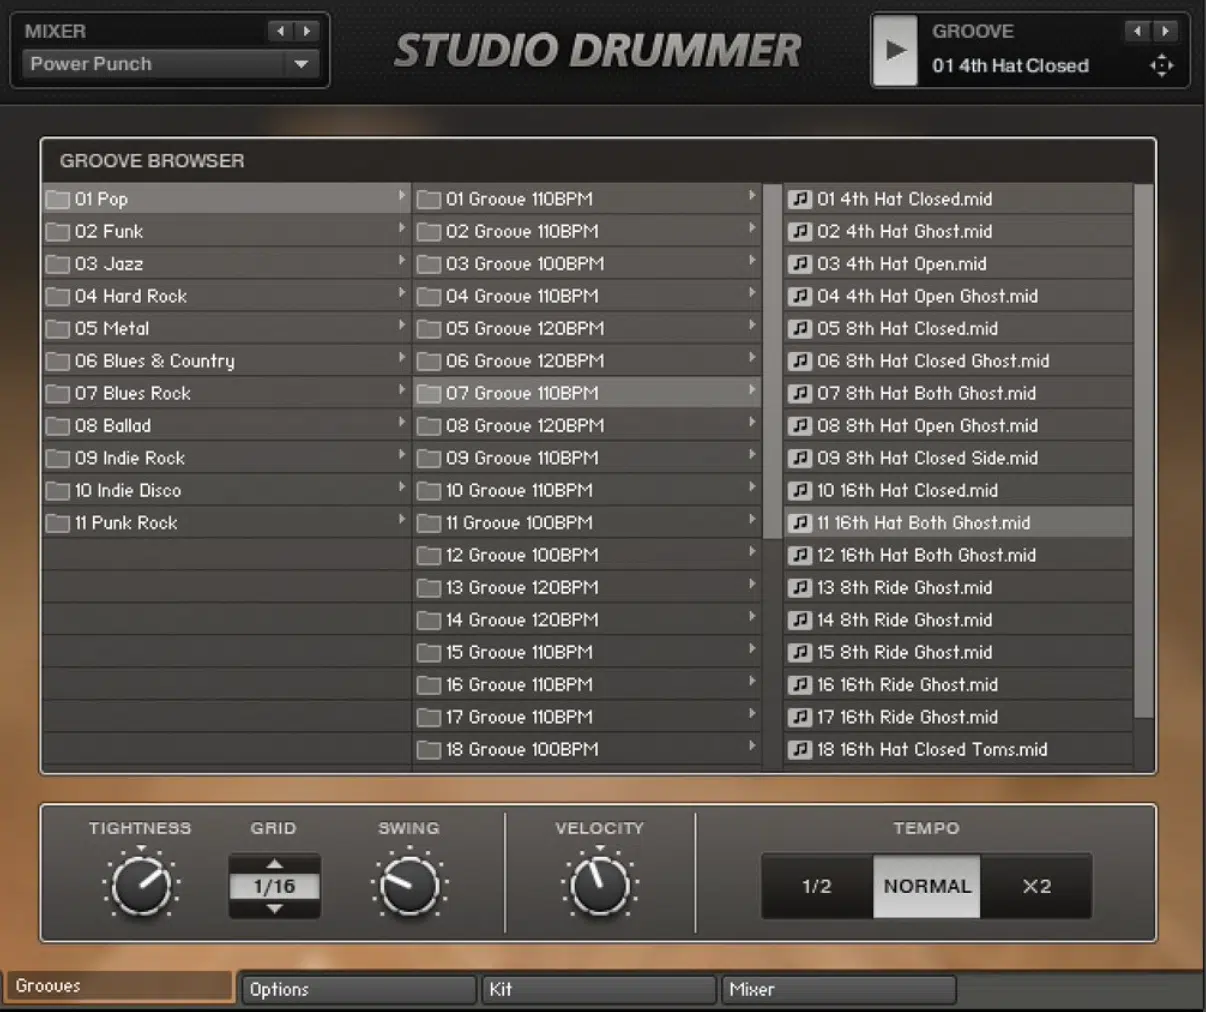Select 05 Groove 120BPM folder
Image resolution: width=1206 pixels, height=1012 pixels.
588,329
